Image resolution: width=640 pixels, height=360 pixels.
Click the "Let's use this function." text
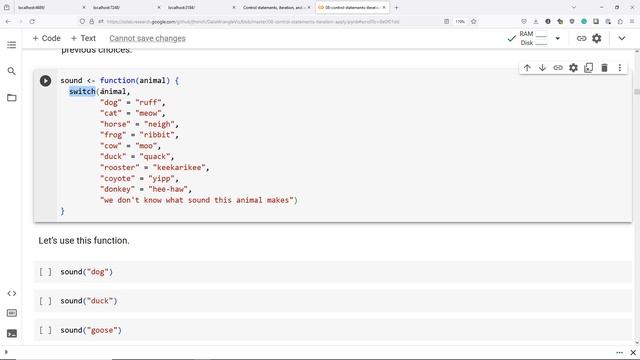coord(84,241)
